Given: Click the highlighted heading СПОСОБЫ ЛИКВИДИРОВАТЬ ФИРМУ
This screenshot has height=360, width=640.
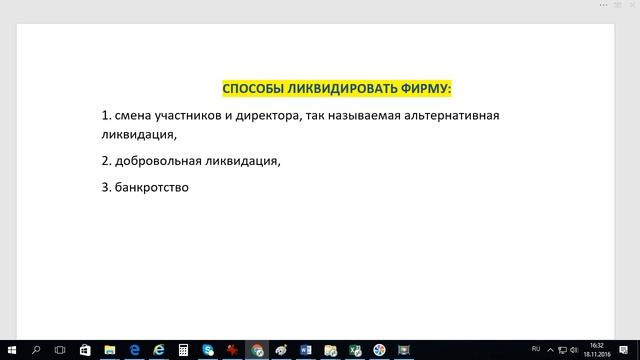Looking at the screenshot, I should tap(337, 89).
